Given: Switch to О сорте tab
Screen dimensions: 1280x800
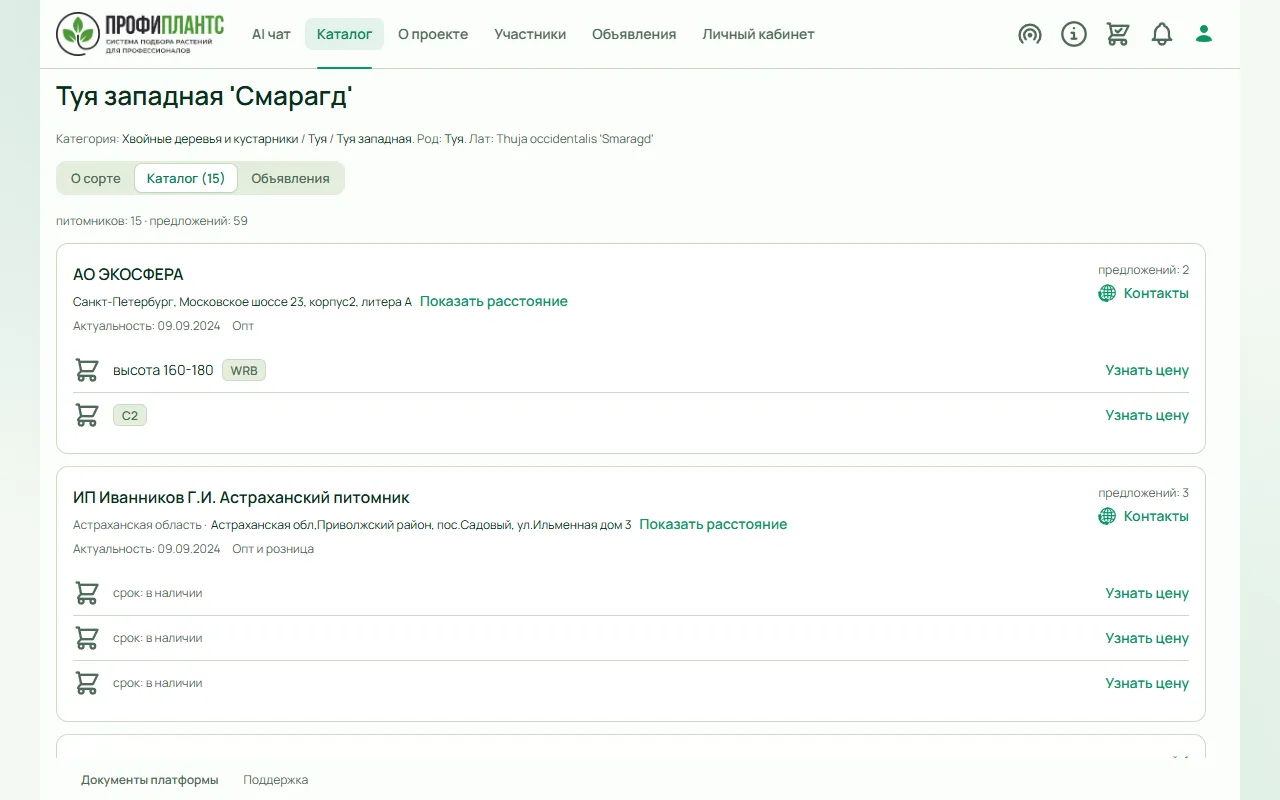Looking at the screenshot, I should pyautogui.click(x=96, y=178).
